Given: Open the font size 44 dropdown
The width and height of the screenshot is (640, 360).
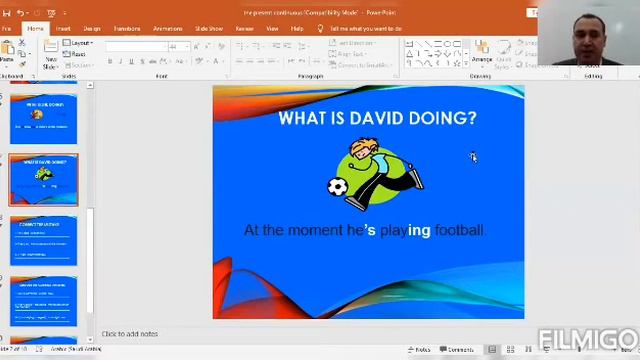Looking at the screenshot, I should coord(187,47).
